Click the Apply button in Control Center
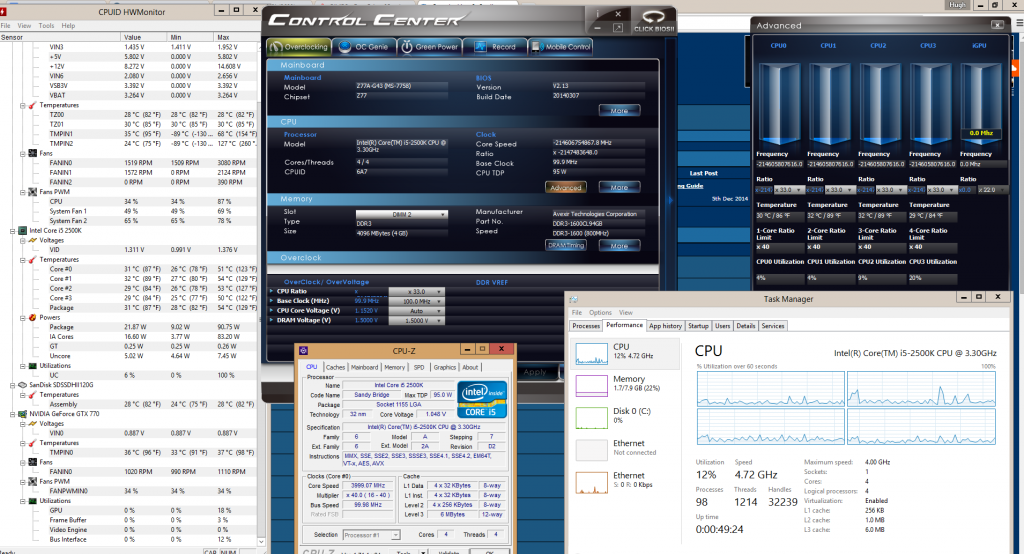Screen dimensions: 1024x554 (535, 372)
